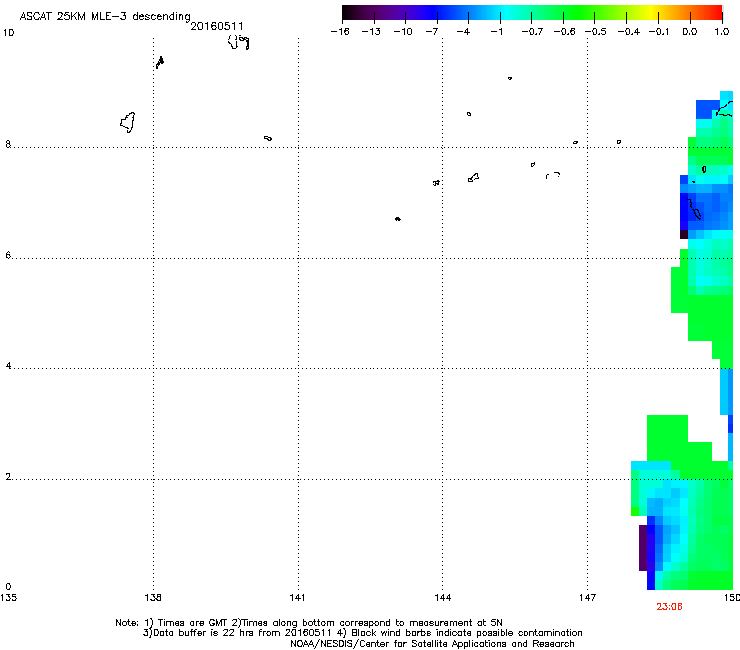Click the colorbar label -7

pyautogui.click(x=432, y=32)
